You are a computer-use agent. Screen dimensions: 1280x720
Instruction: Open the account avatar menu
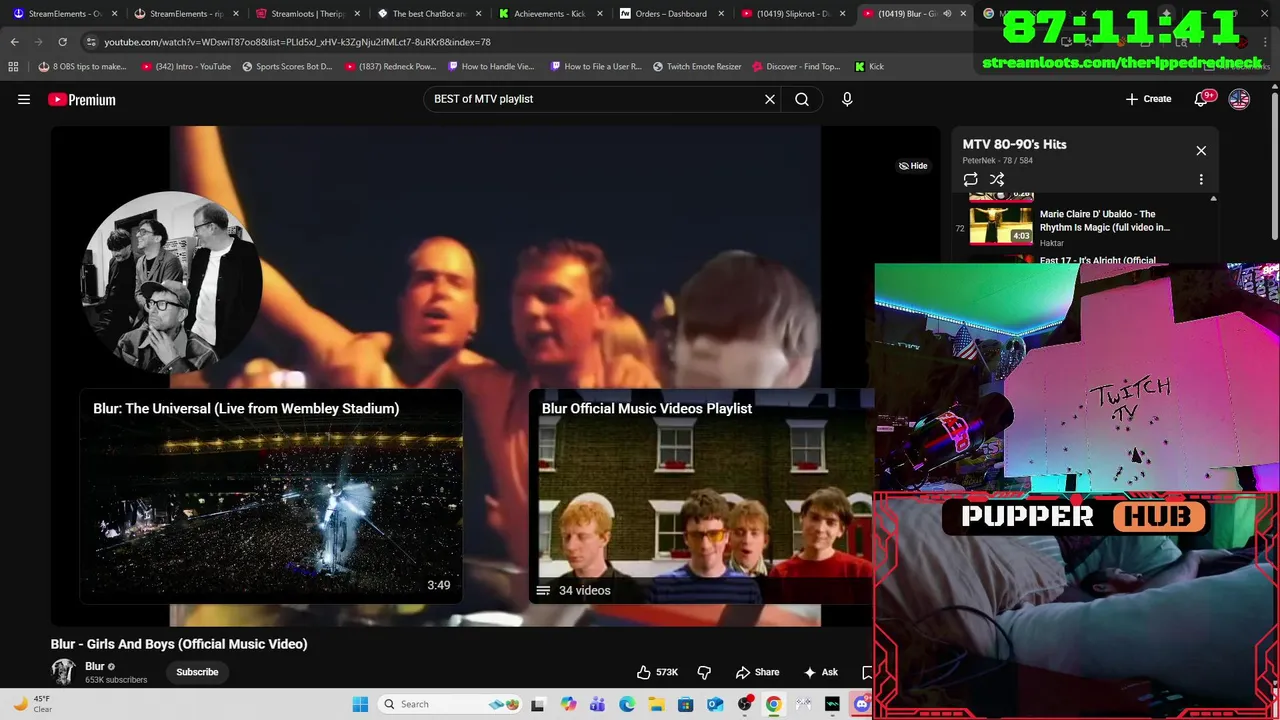[1239, 99]
